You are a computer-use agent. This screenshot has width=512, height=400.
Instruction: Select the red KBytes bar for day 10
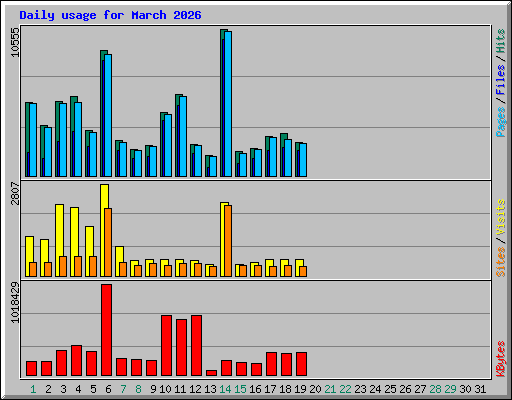point(166,346)
